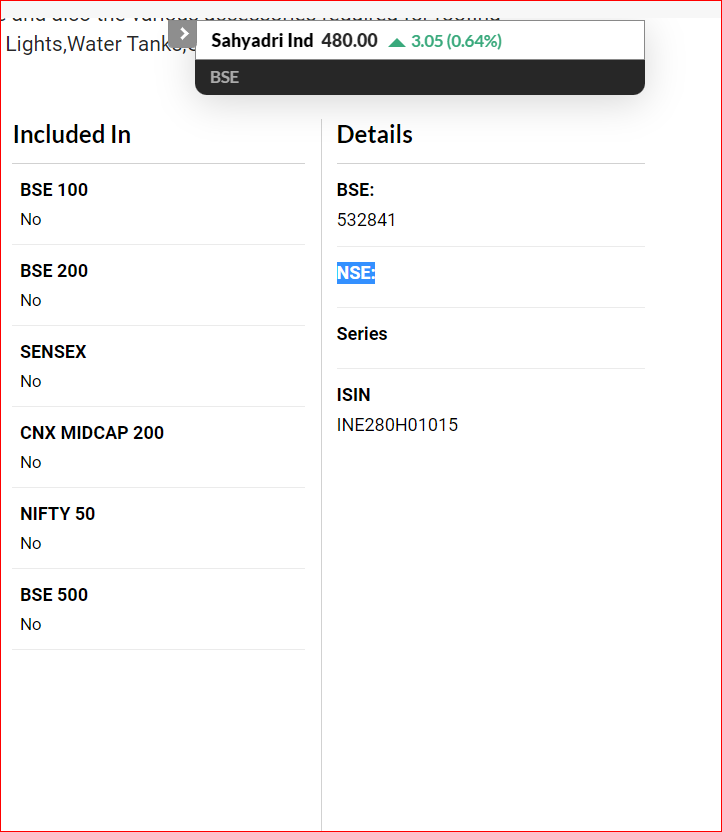
Task: Select the BSE tab below the ticker
Action: [224, 77]
